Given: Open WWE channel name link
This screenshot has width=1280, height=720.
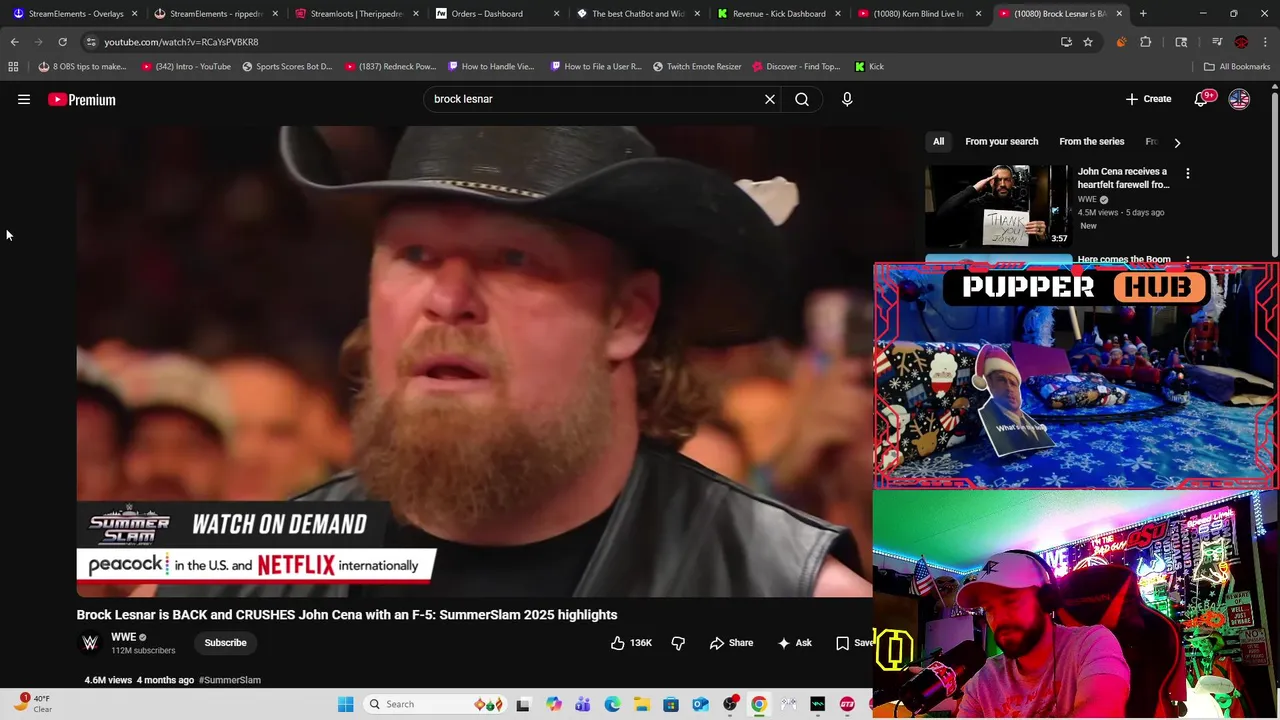Looking at the screenshot, I should click(123, 637).
